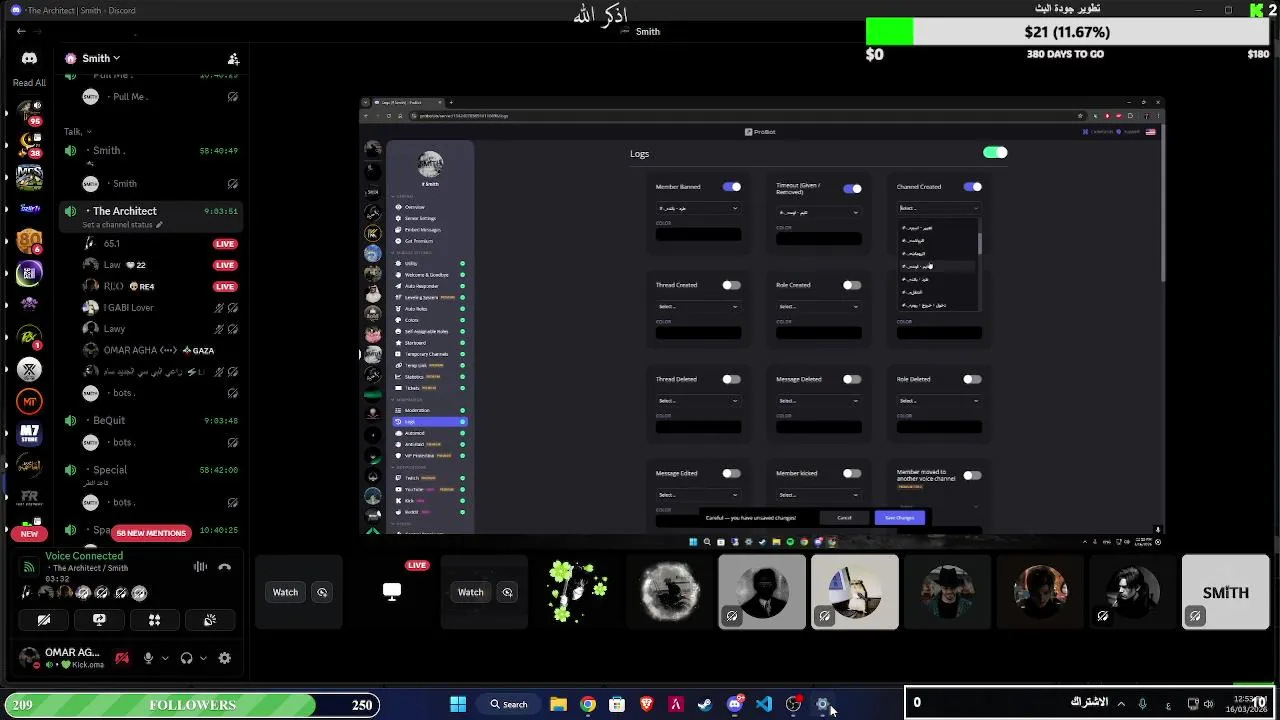This screenshot has height=720, width=1280.
Task: Pick Thread Created color swatch
Action: (x=698, y=333)
